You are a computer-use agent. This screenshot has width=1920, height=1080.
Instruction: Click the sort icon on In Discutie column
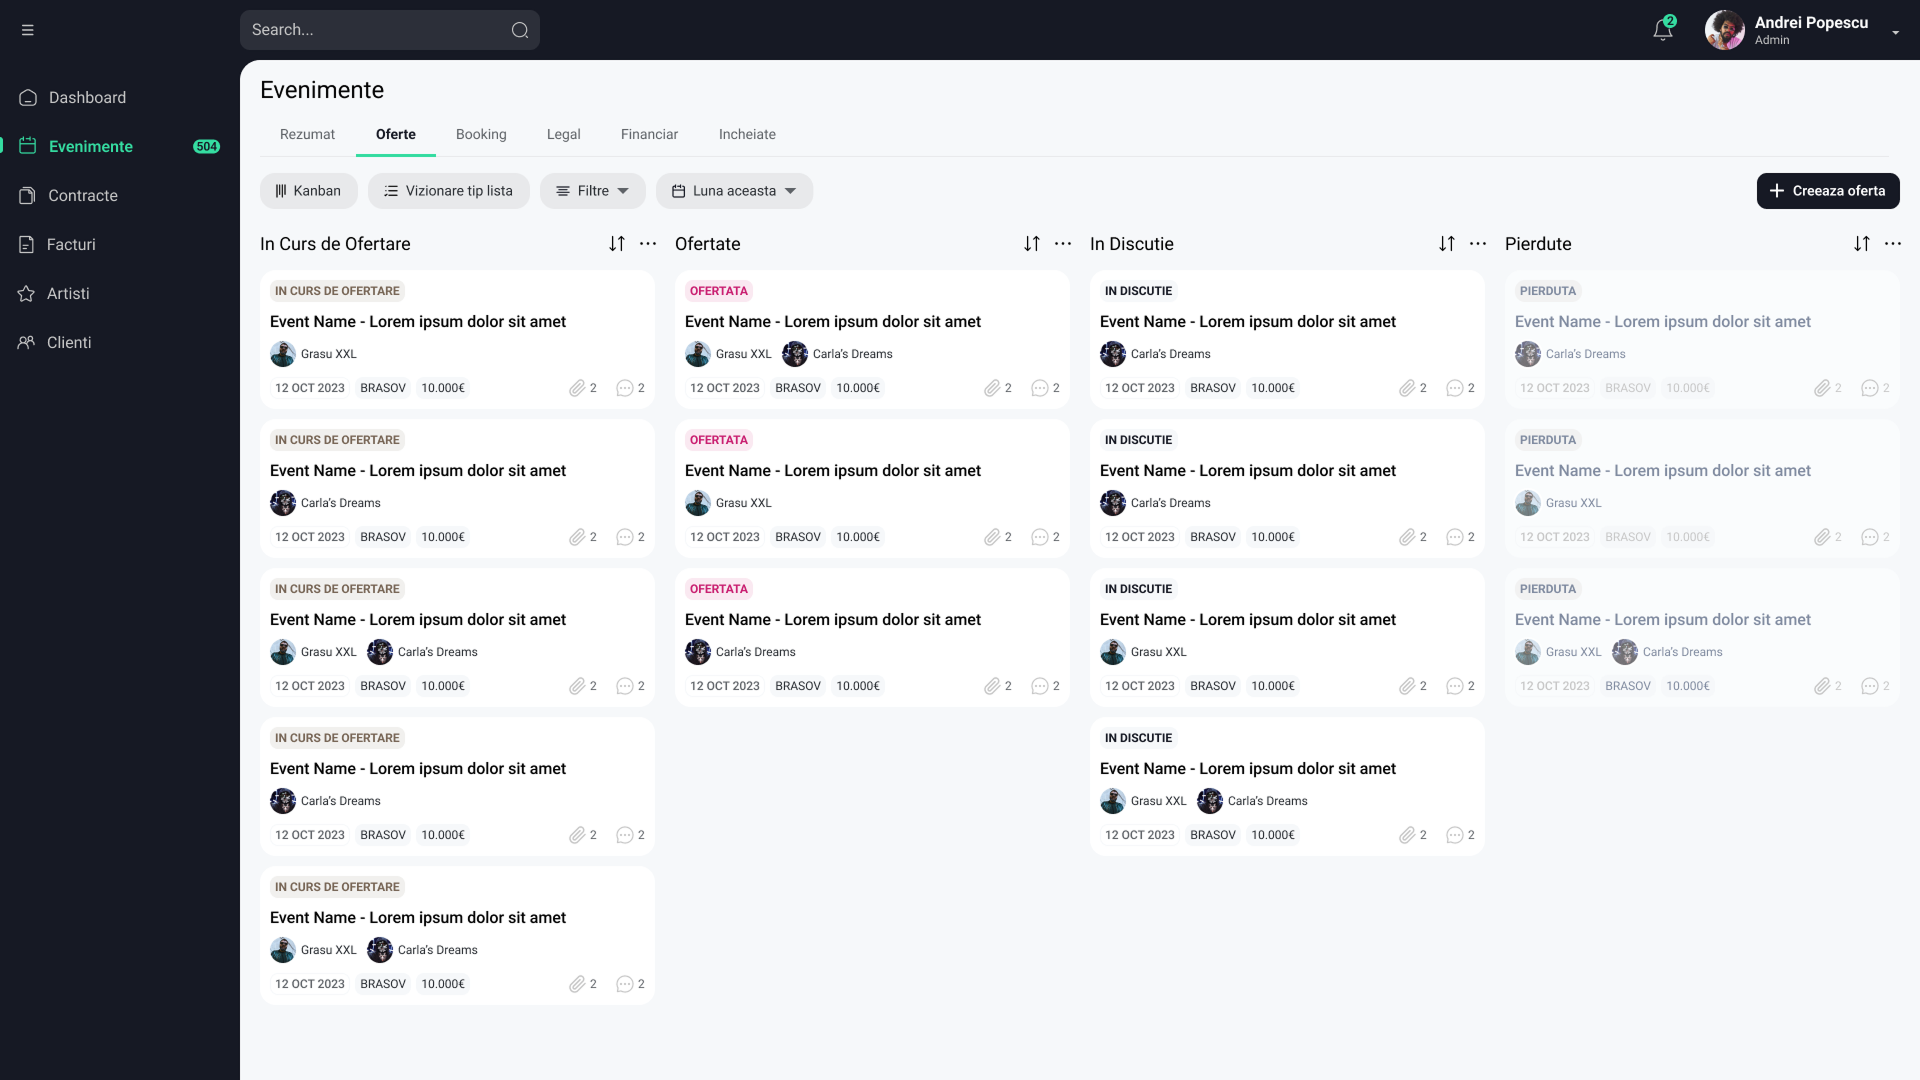click(1447, 244)
